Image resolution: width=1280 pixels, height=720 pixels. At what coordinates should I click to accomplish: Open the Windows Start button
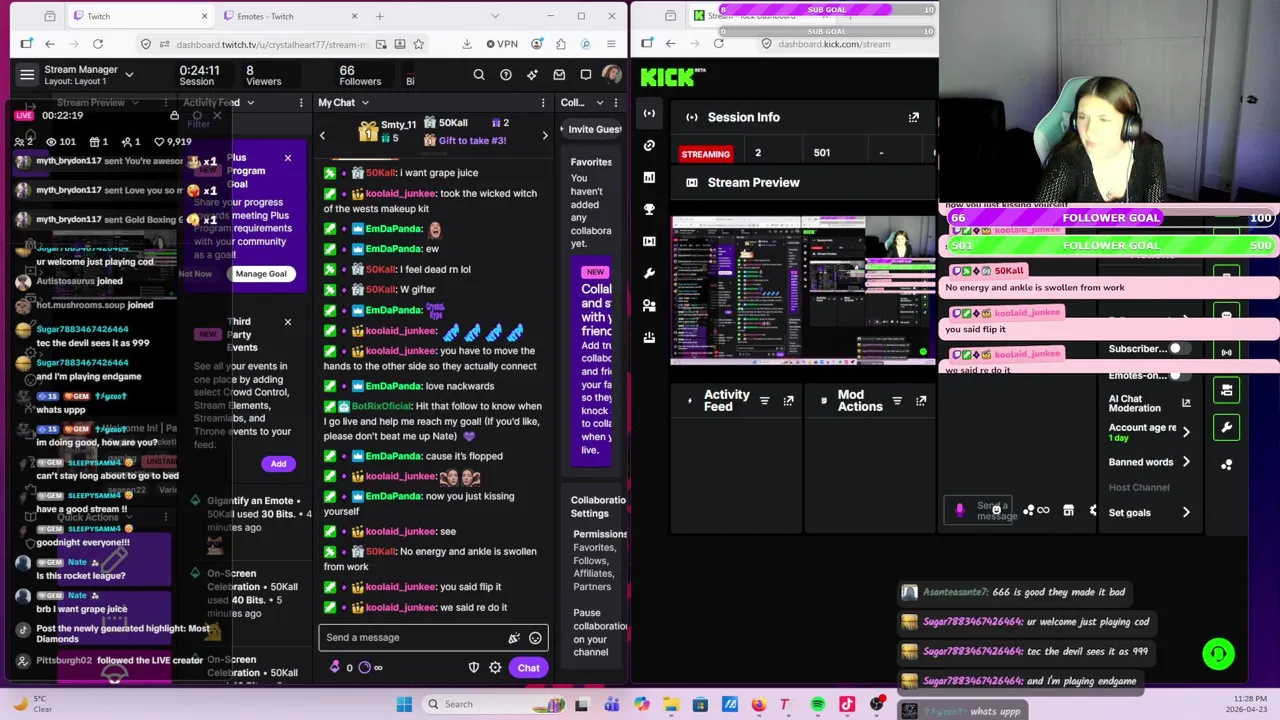click(x=404, y=704)
